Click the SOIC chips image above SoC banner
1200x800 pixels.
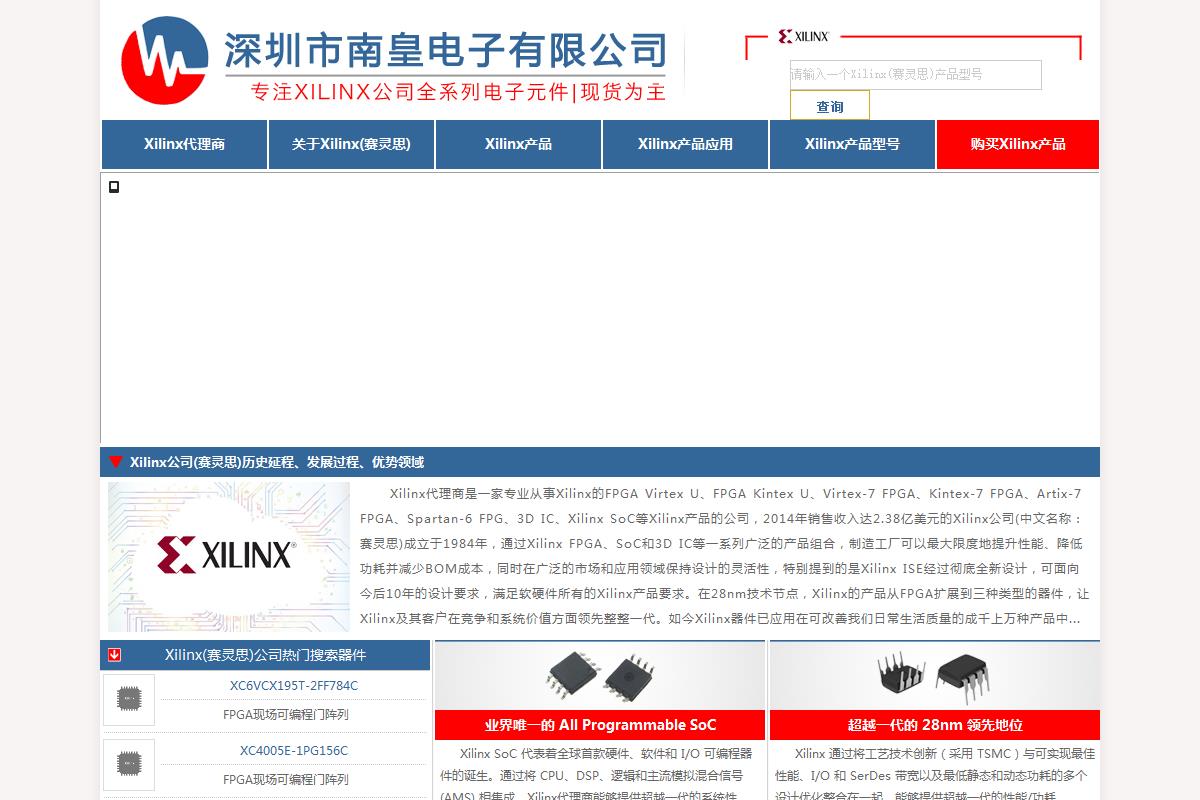tap(600, 675)
